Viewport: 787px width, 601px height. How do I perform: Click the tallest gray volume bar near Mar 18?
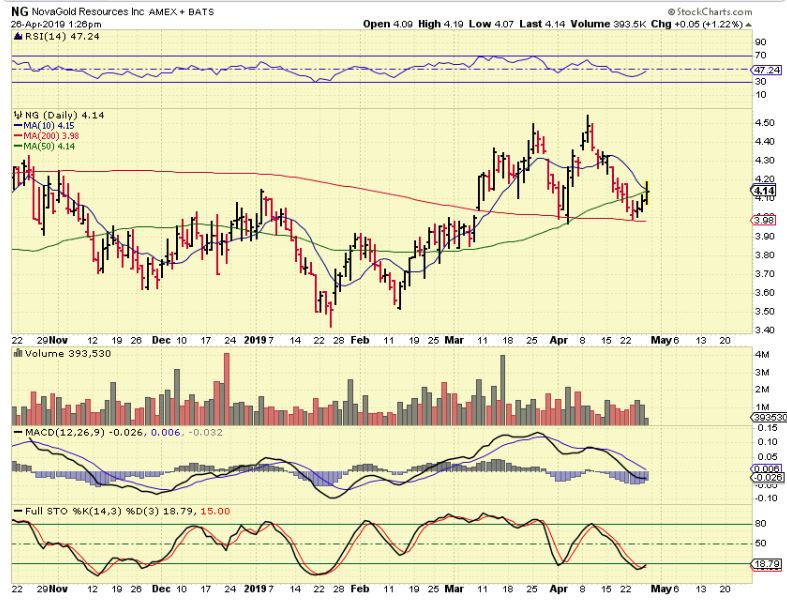coord(503,390)
